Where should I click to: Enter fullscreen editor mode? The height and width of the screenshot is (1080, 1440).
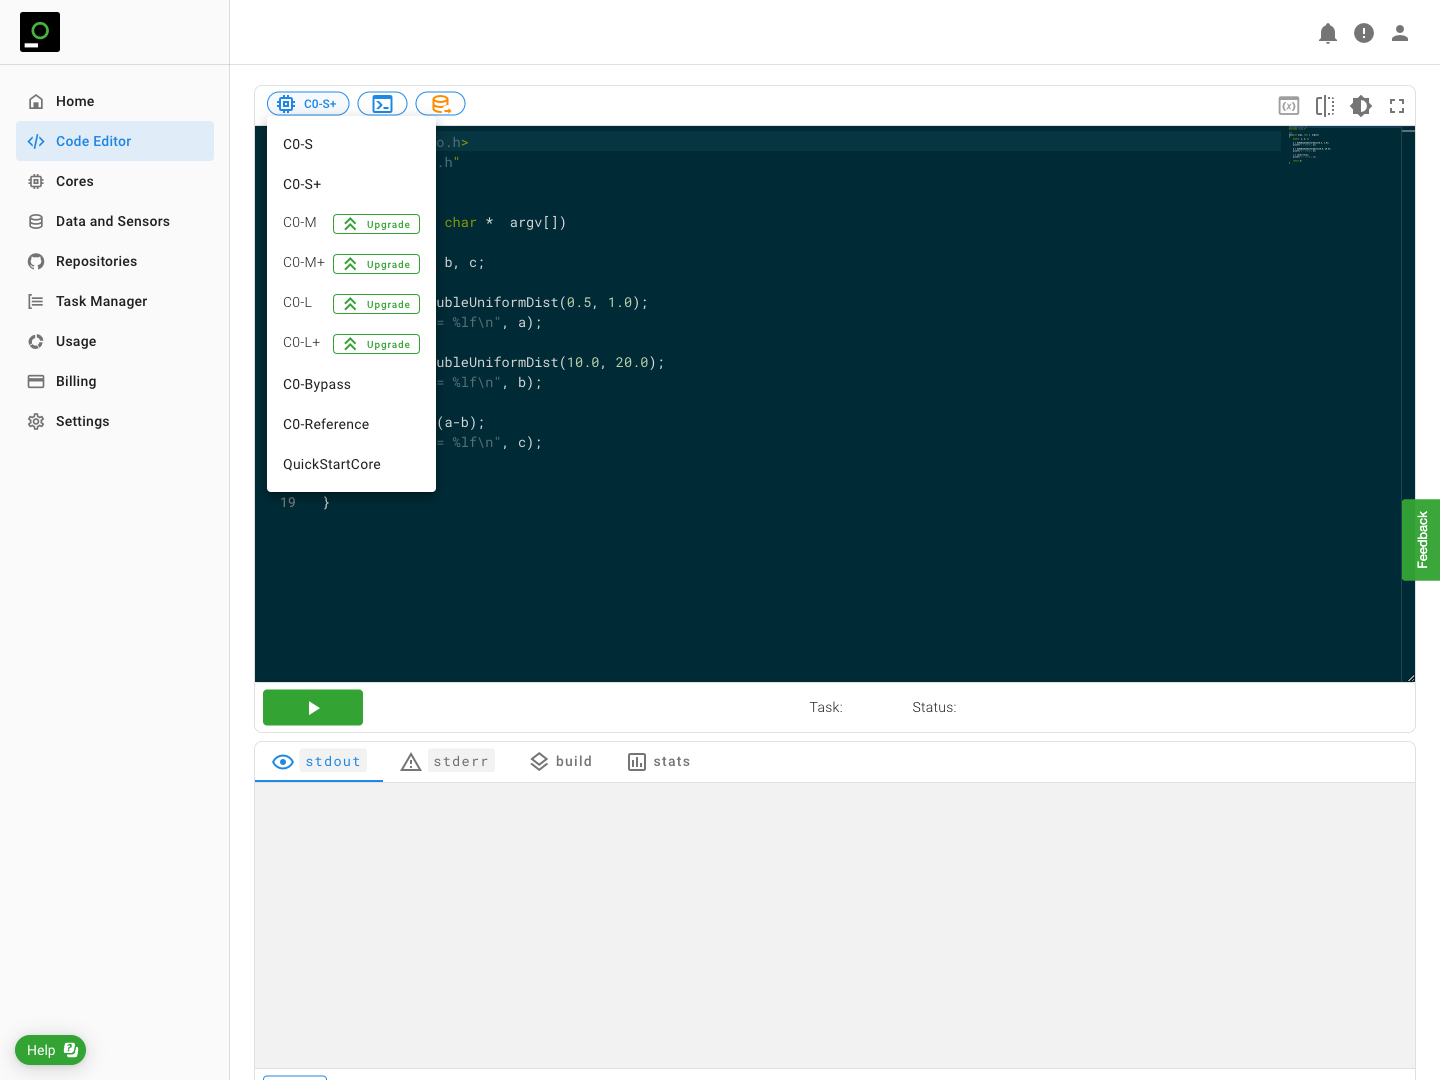pyautogui.click(x=1396, y=106)
